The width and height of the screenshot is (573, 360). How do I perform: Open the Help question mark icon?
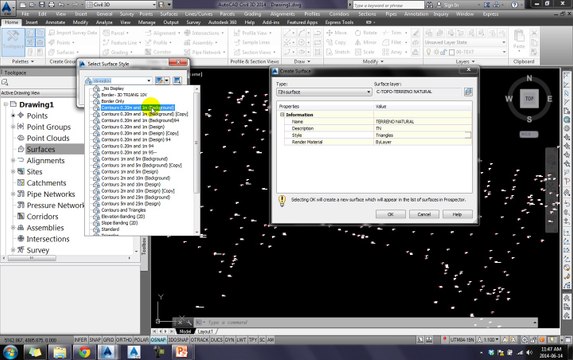tap(514, 5)
